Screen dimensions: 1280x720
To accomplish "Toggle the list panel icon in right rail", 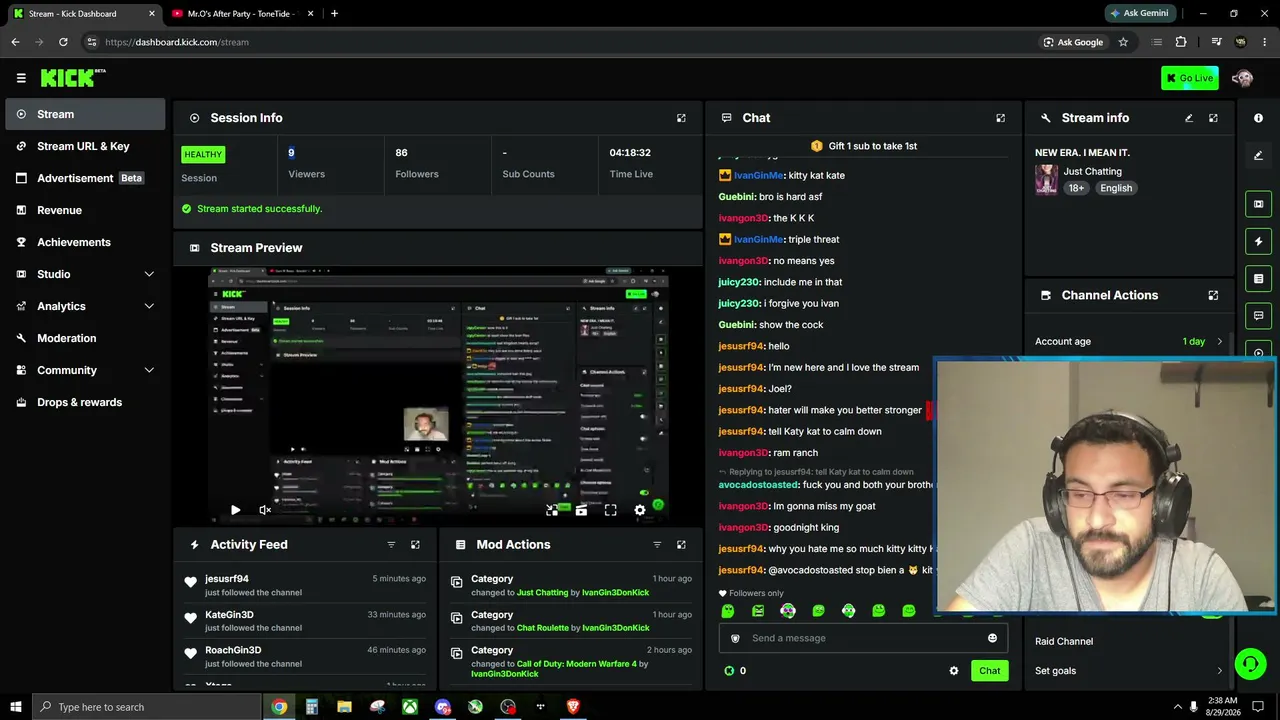I will [x=1258, y=278].
